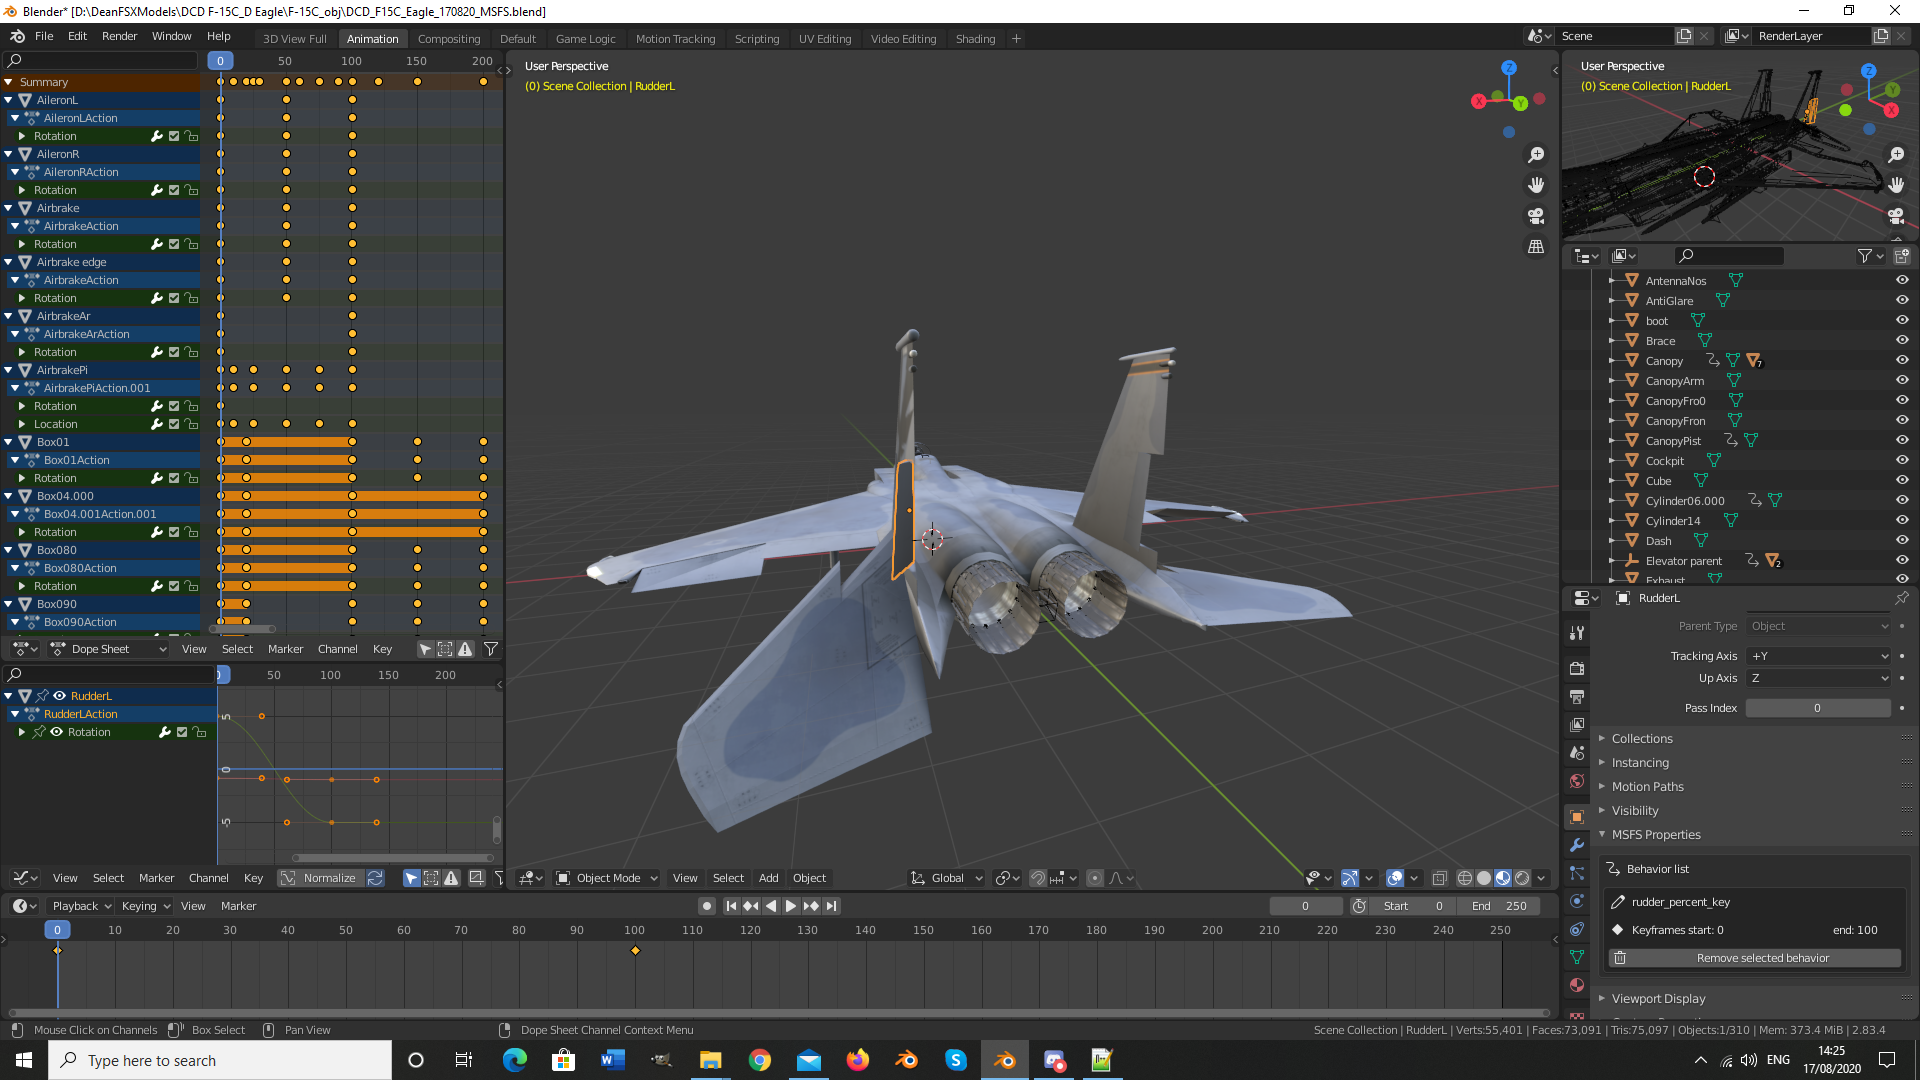Image resolution: width=1920 pixels, height=1080 pixels.
Task: Open the outliner filter options icon
Action: pyautogui.click(x=1867, y=256)
